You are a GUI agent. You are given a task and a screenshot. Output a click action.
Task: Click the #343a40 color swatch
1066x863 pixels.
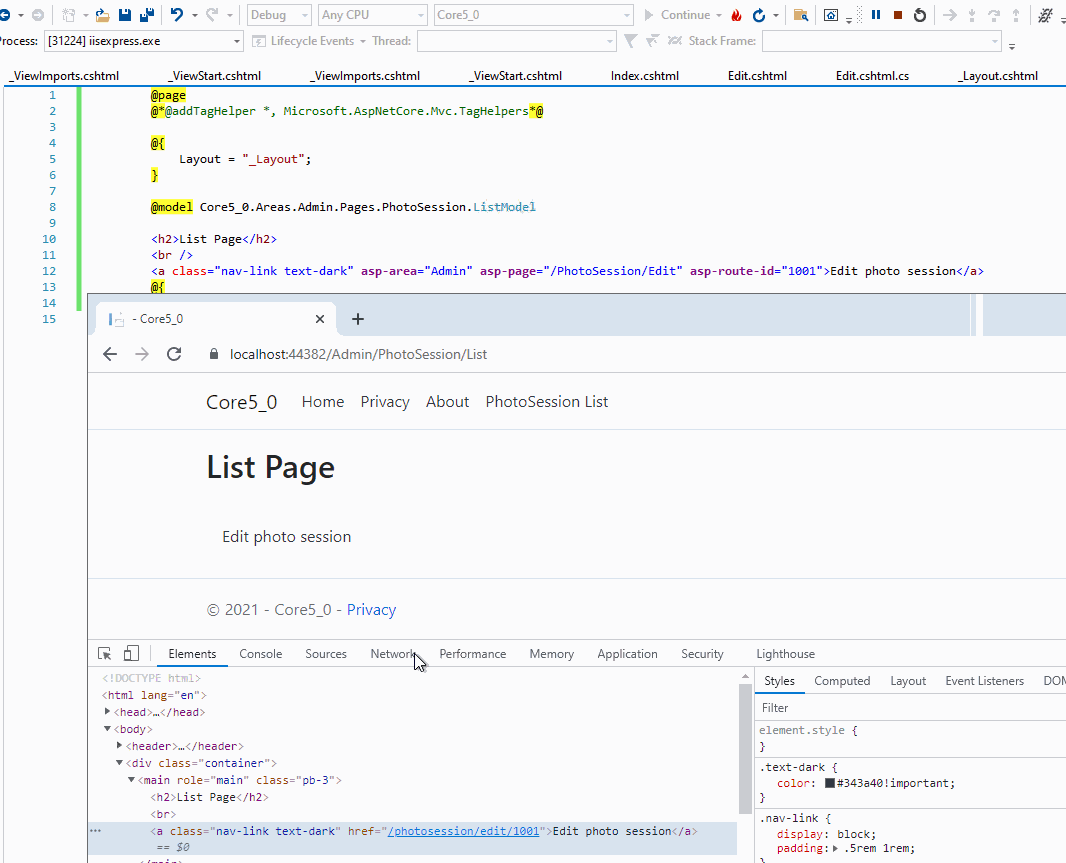tap(829, 783)
